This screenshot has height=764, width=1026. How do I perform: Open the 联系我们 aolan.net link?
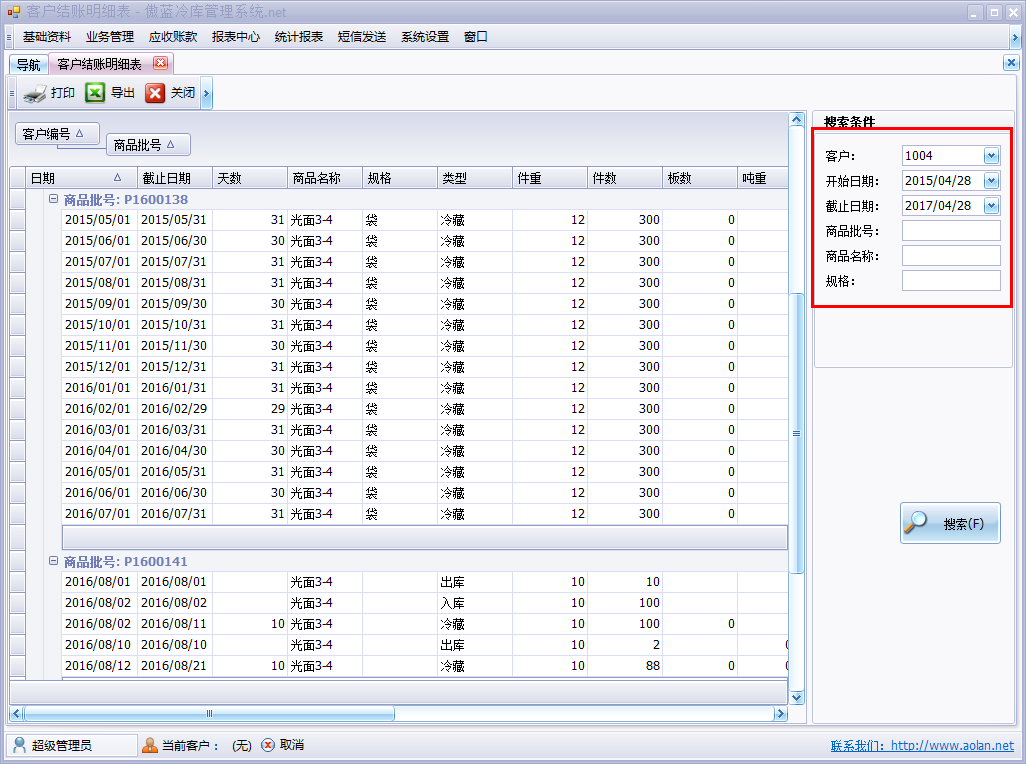921,746
